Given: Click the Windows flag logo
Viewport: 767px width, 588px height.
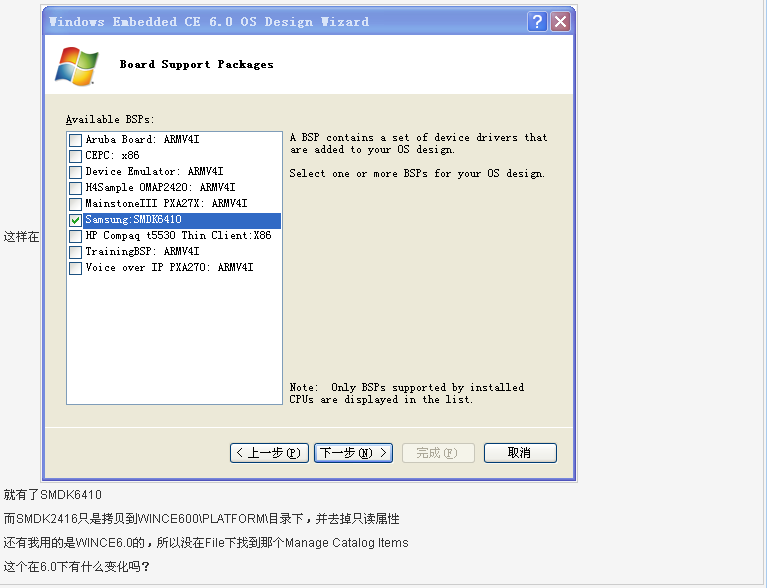Looking at the screenshot, I should click(x=76, y=66).
